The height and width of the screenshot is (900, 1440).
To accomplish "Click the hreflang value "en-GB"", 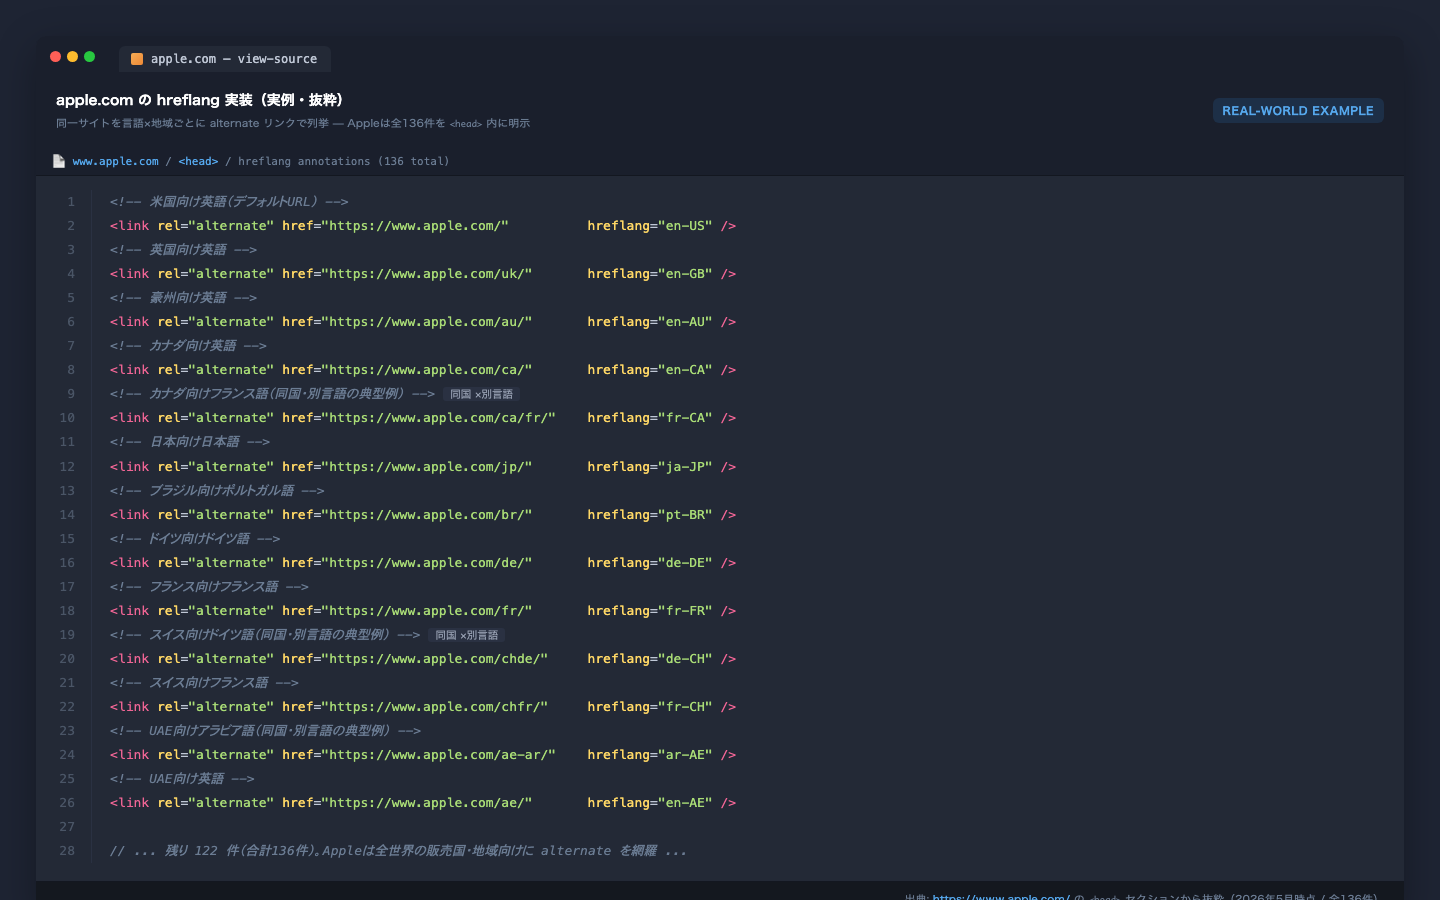I will point(685,274).
